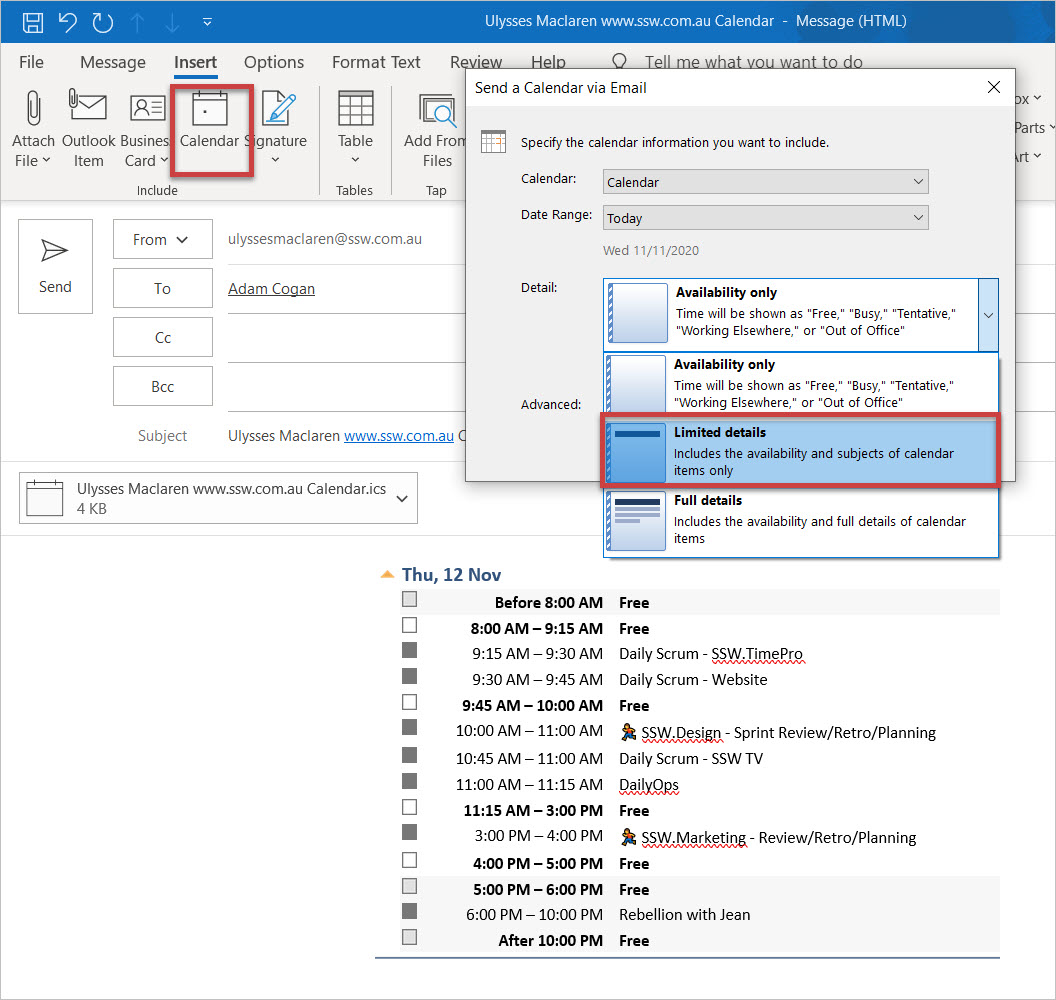Collapse the Thu, 12 Nov orange triangle

387,575
